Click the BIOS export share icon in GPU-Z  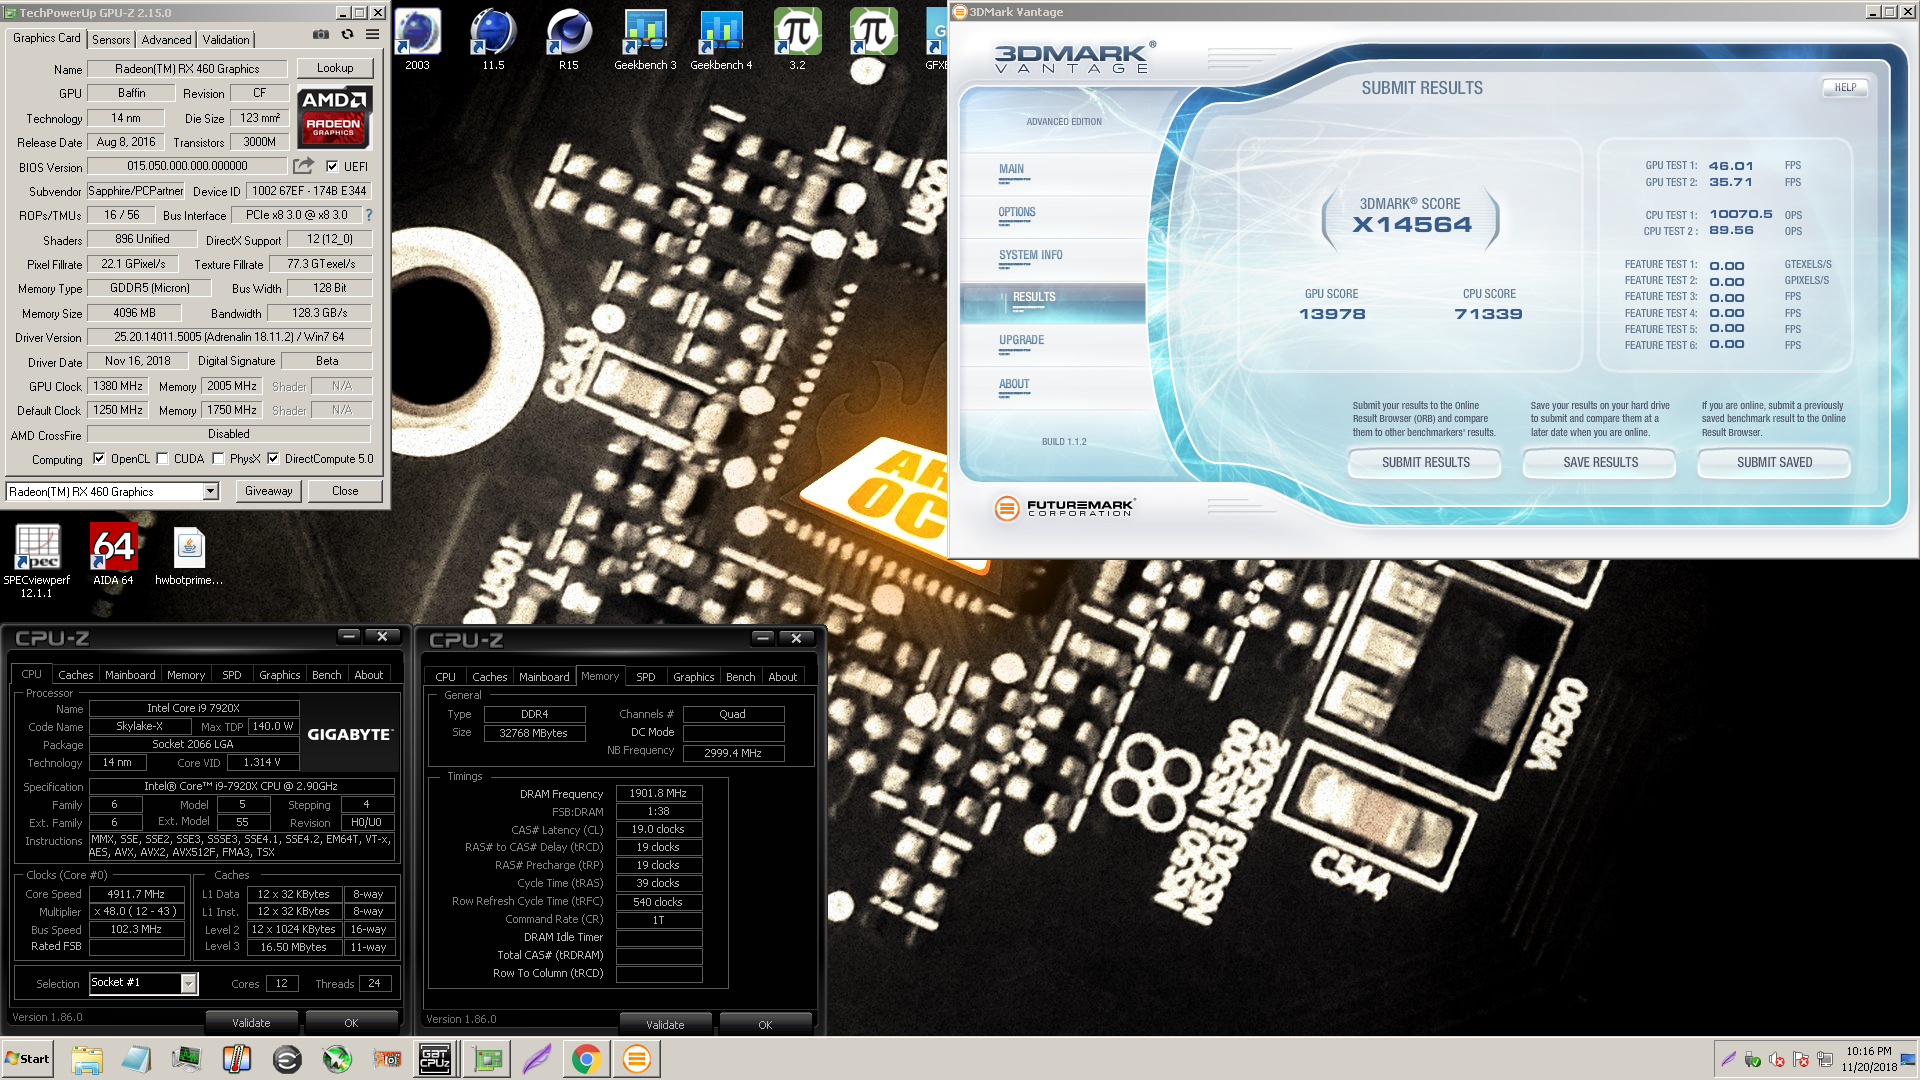[x=303, y=166]
